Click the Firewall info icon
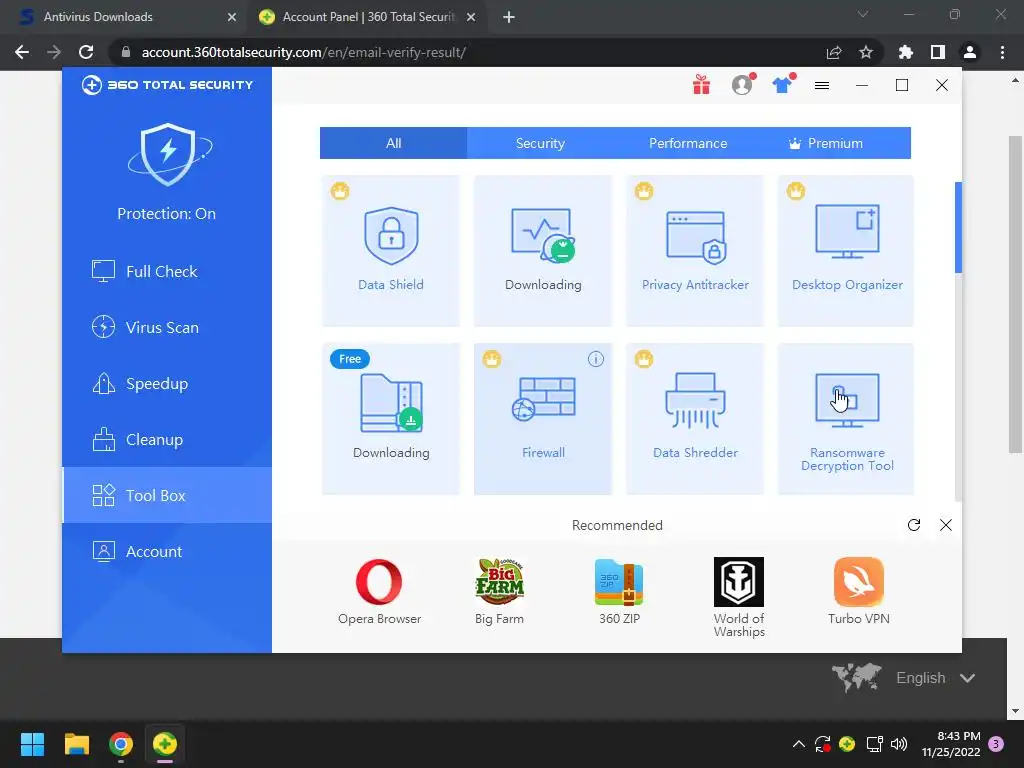 pyautogui.click(x=596, y=359)
